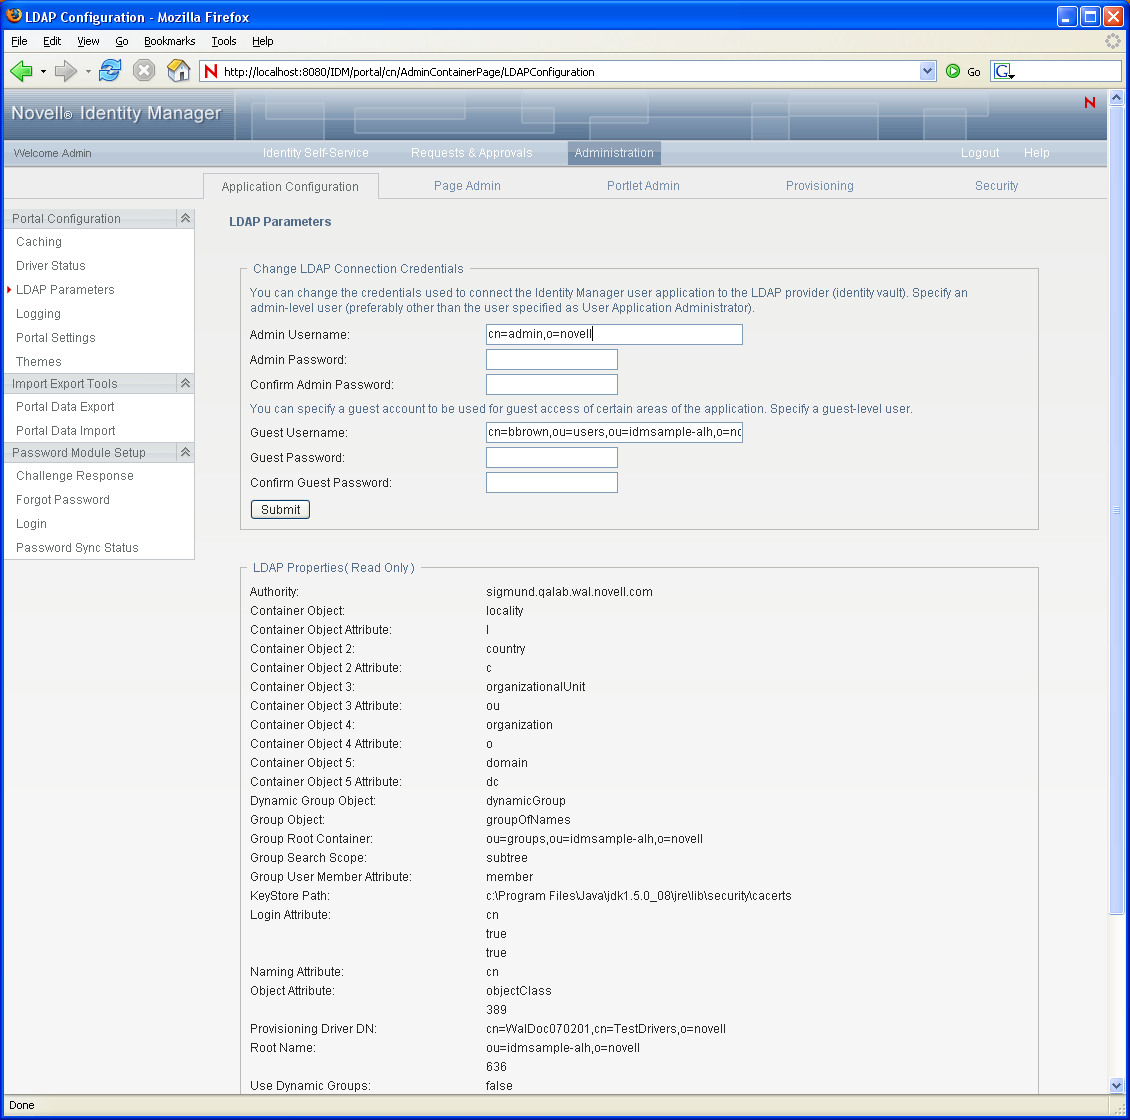Screen dimensions: 1130x1120
Task: Open Driver Status in the sidebar
Action: pos(51,266)
